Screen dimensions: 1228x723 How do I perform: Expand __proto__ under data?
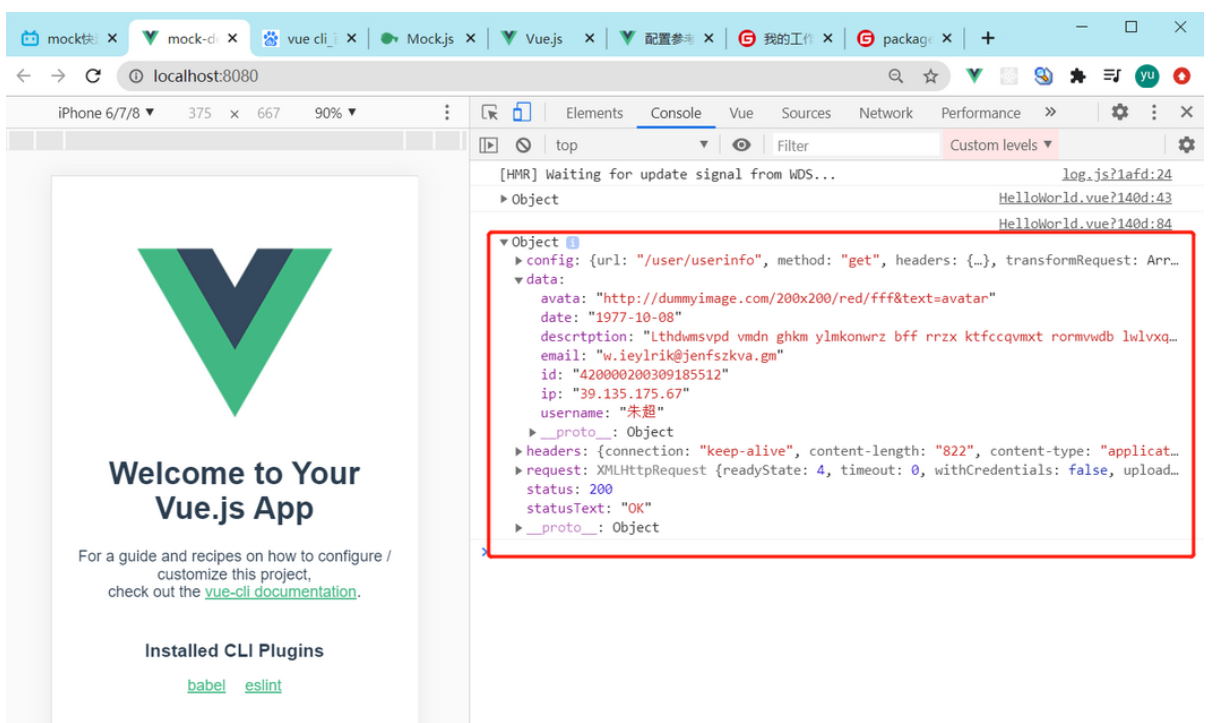pos(533,432)
